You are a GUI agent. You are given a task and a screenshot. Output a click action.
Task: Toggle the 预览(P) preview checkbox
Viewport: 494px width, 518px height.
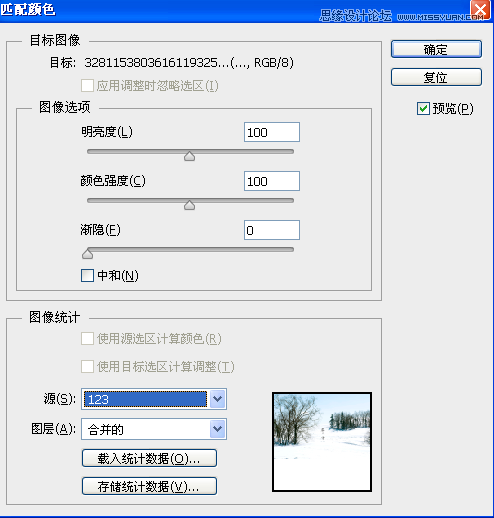[x=423, y=109]
